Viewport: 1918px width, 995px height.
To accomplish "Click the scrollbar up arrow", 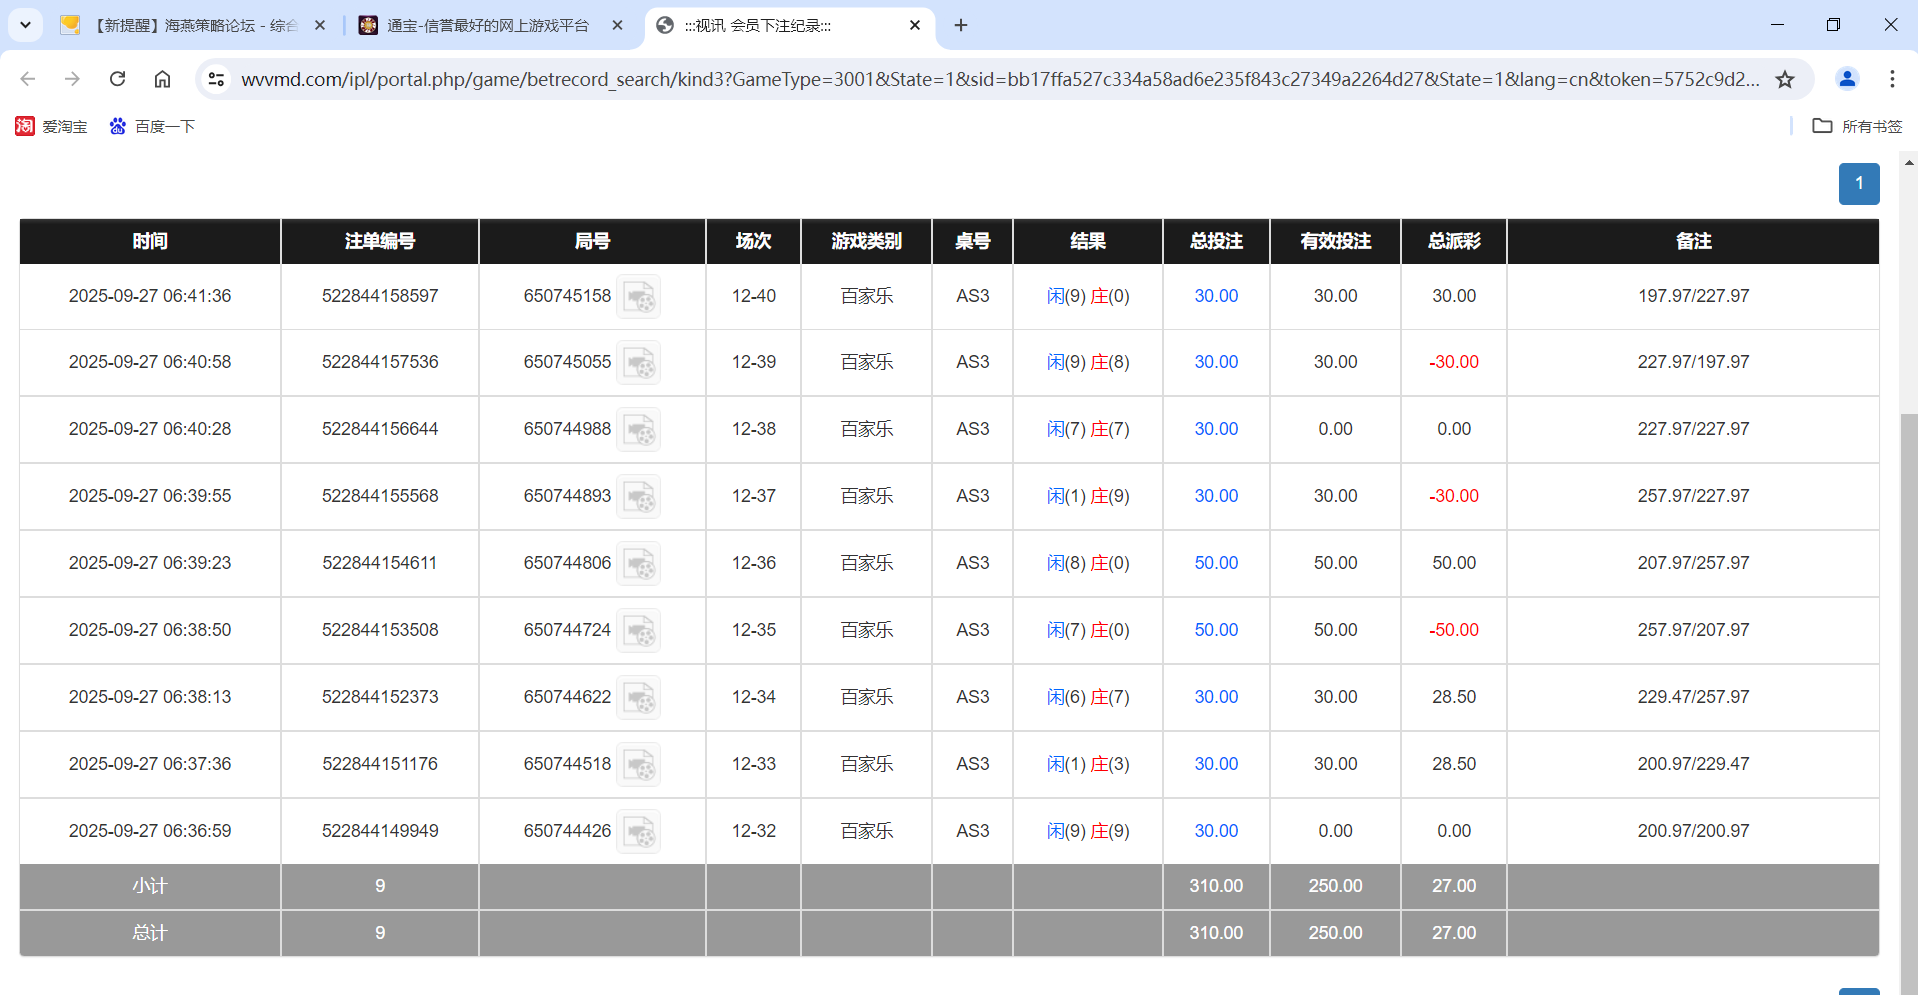I will [1909, 161].
